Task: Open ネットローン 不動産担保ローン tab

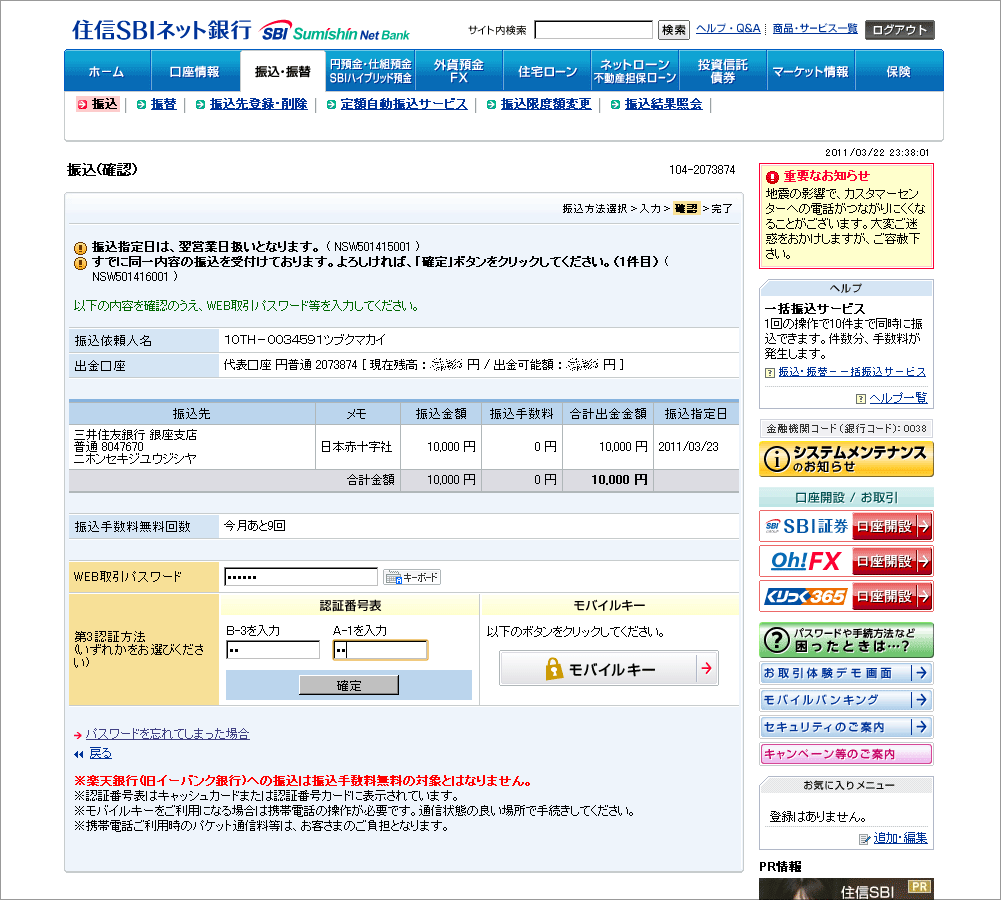Action: (635, 71)
